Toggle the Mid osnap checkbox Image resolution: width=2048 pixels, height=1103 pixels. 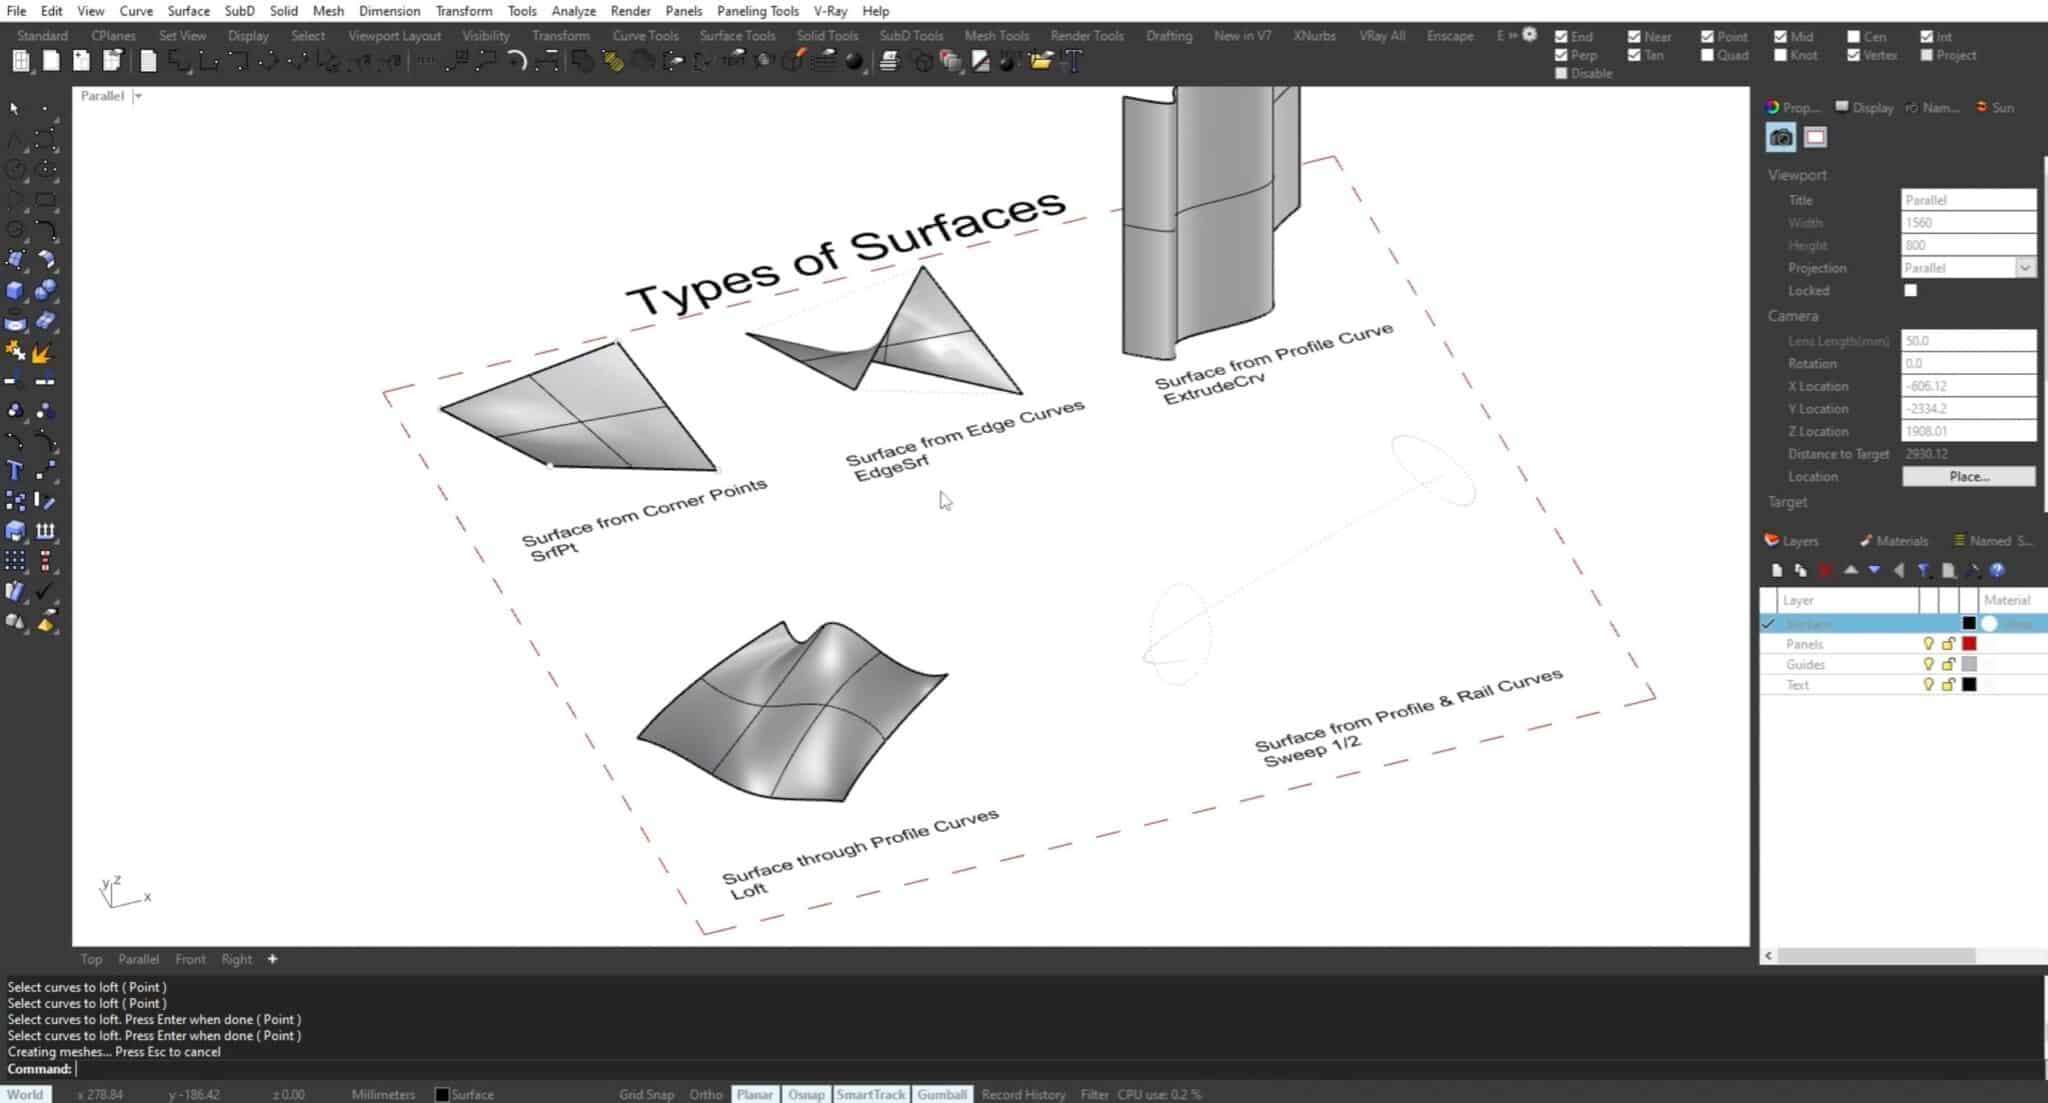pyautogui.click(x=1780, y=36)
